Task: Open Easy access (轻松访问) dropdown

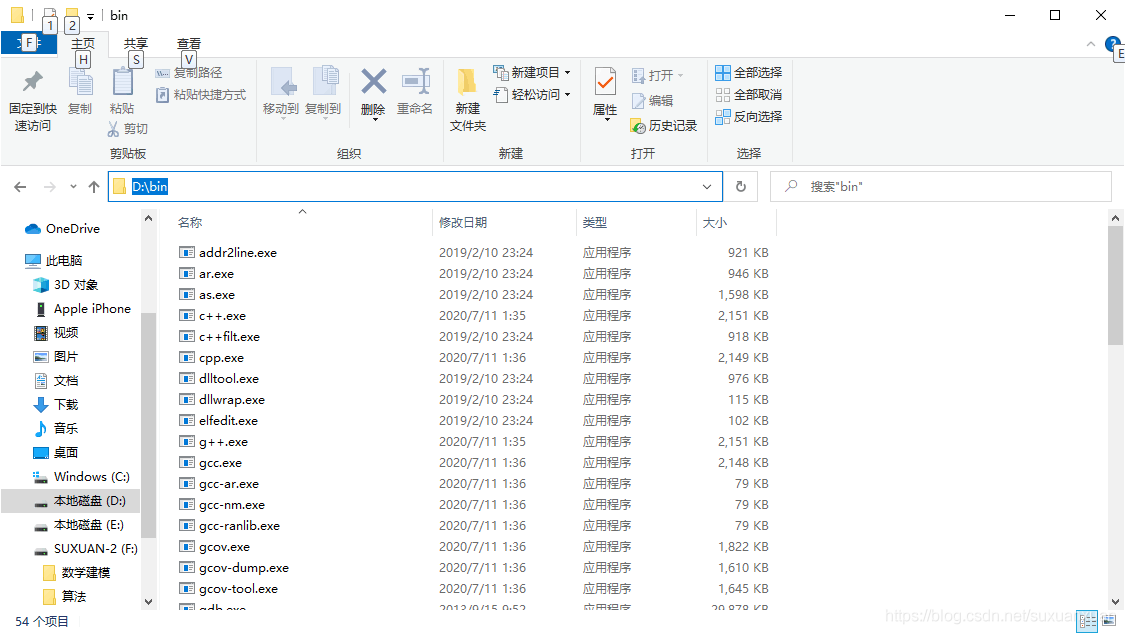Action: click(x=532, y=95)
